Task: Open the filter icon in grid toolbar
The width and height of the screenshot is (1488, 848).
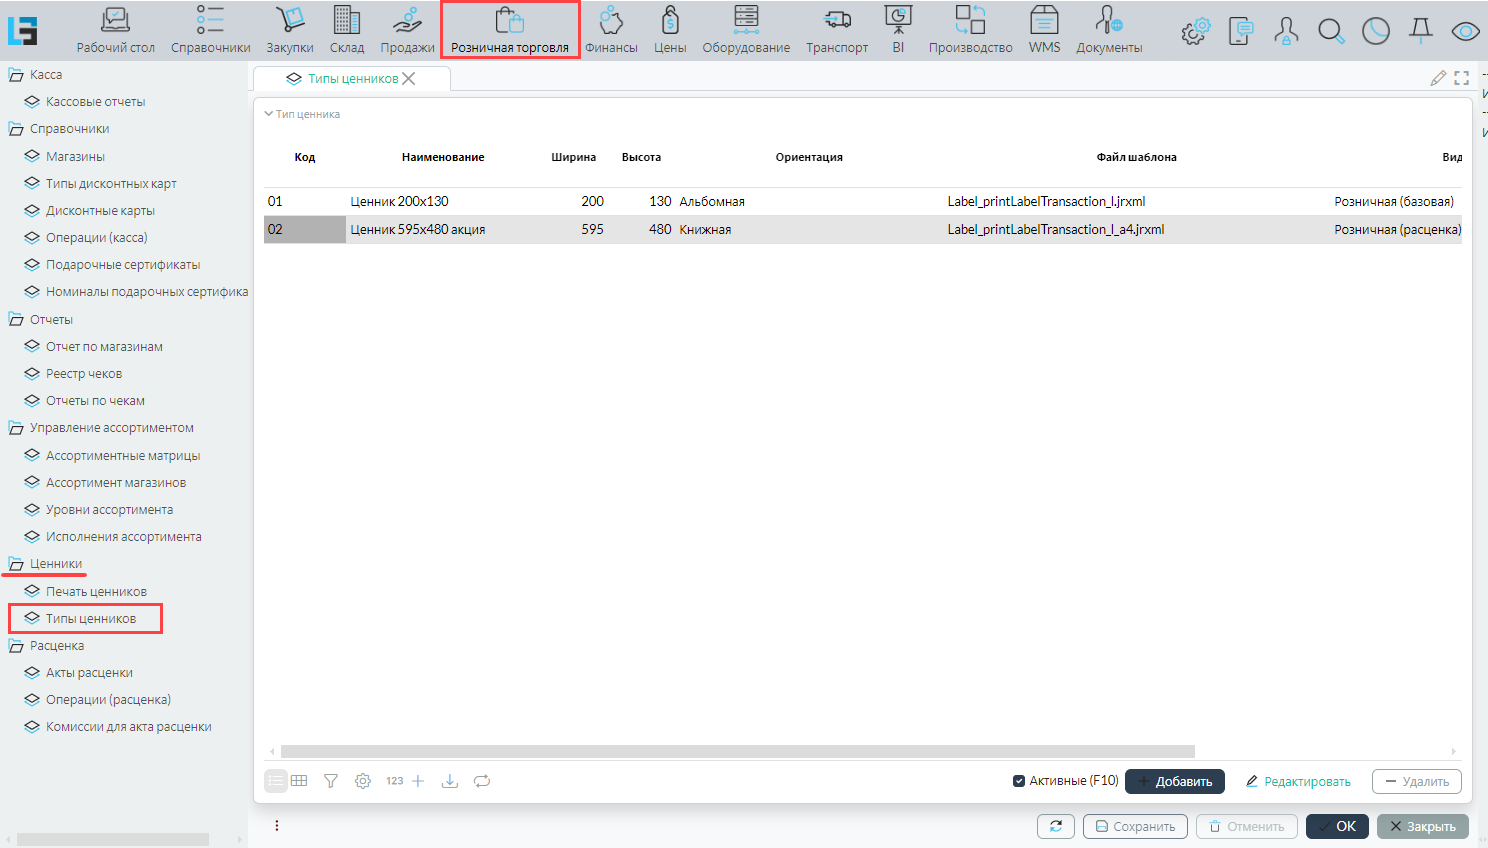Action: point(331,781)
